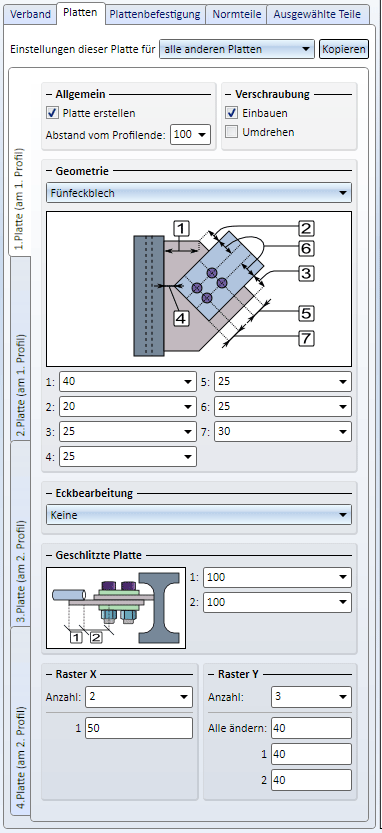Open Geometrie parameter 6 dropdown

(x=283, y=407)
